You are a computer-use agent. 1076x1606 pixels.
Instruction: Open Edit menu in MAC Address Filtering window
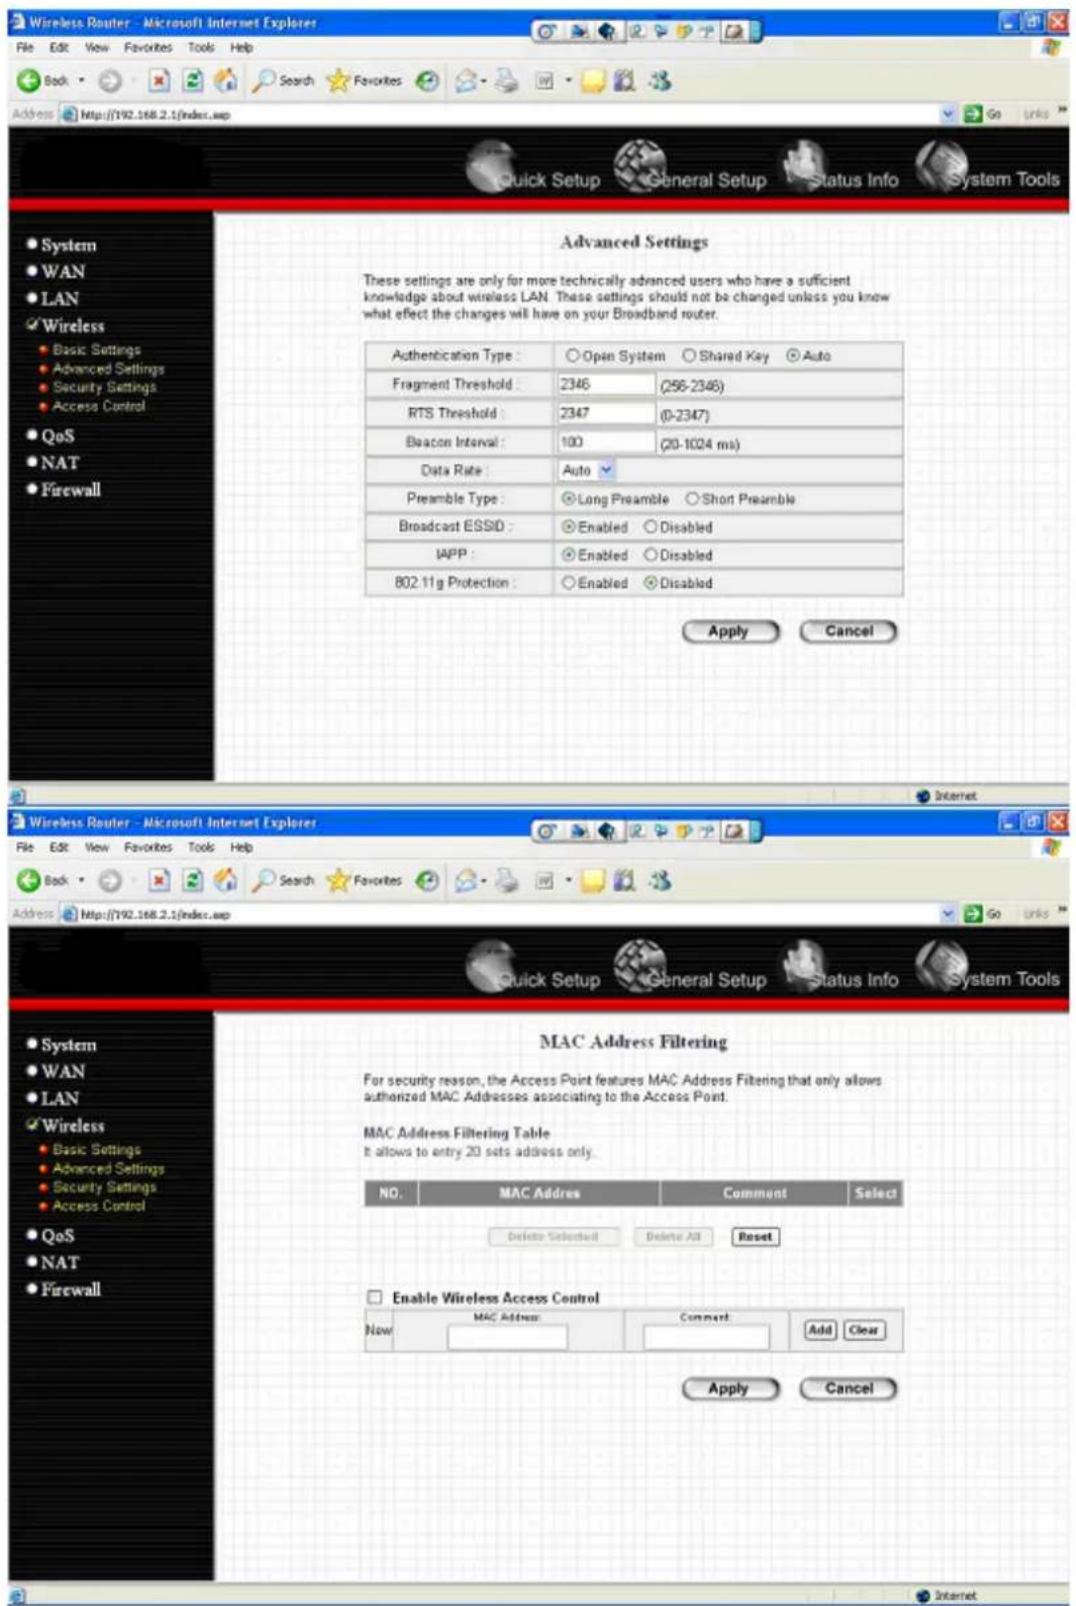60,847
